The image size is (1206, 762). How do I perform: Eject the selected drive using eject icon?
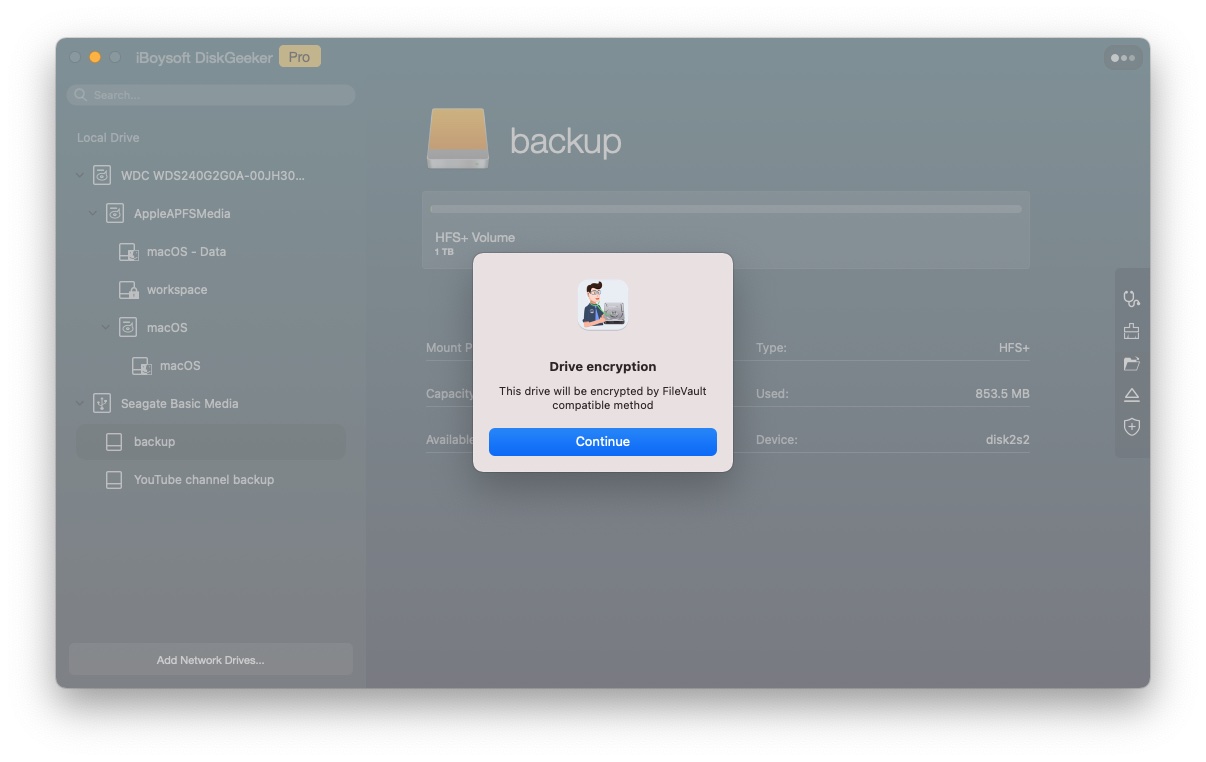click(x=1131, y=394)
